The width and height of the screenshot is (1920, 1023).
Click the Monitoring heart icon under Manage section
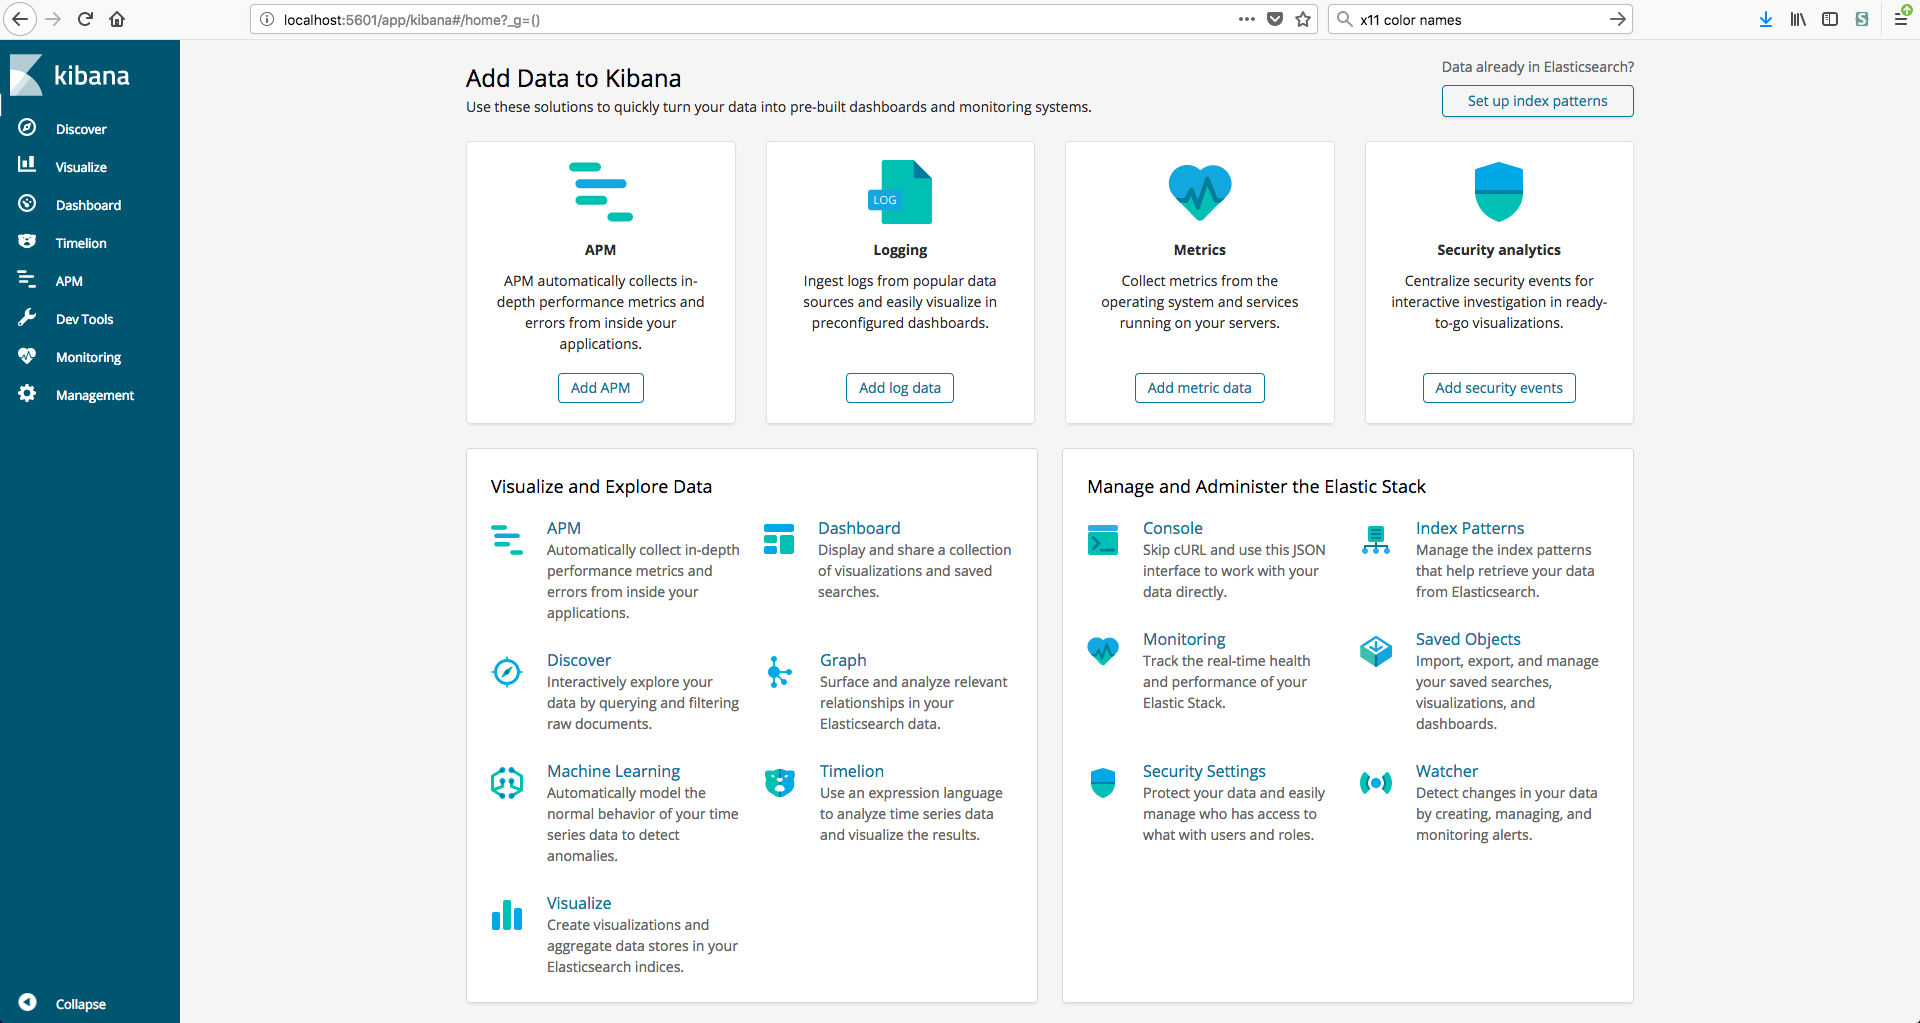1103,650
